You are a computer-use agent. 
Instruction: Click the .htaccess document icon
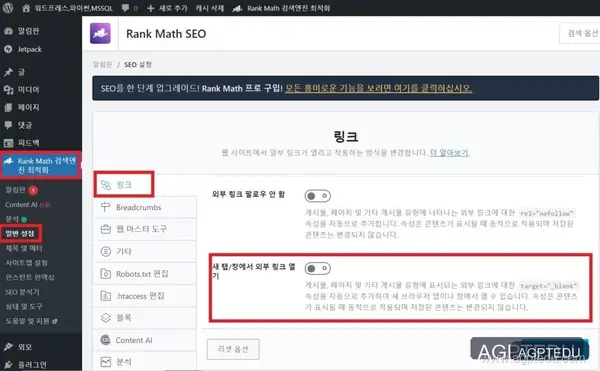[105, 296]
